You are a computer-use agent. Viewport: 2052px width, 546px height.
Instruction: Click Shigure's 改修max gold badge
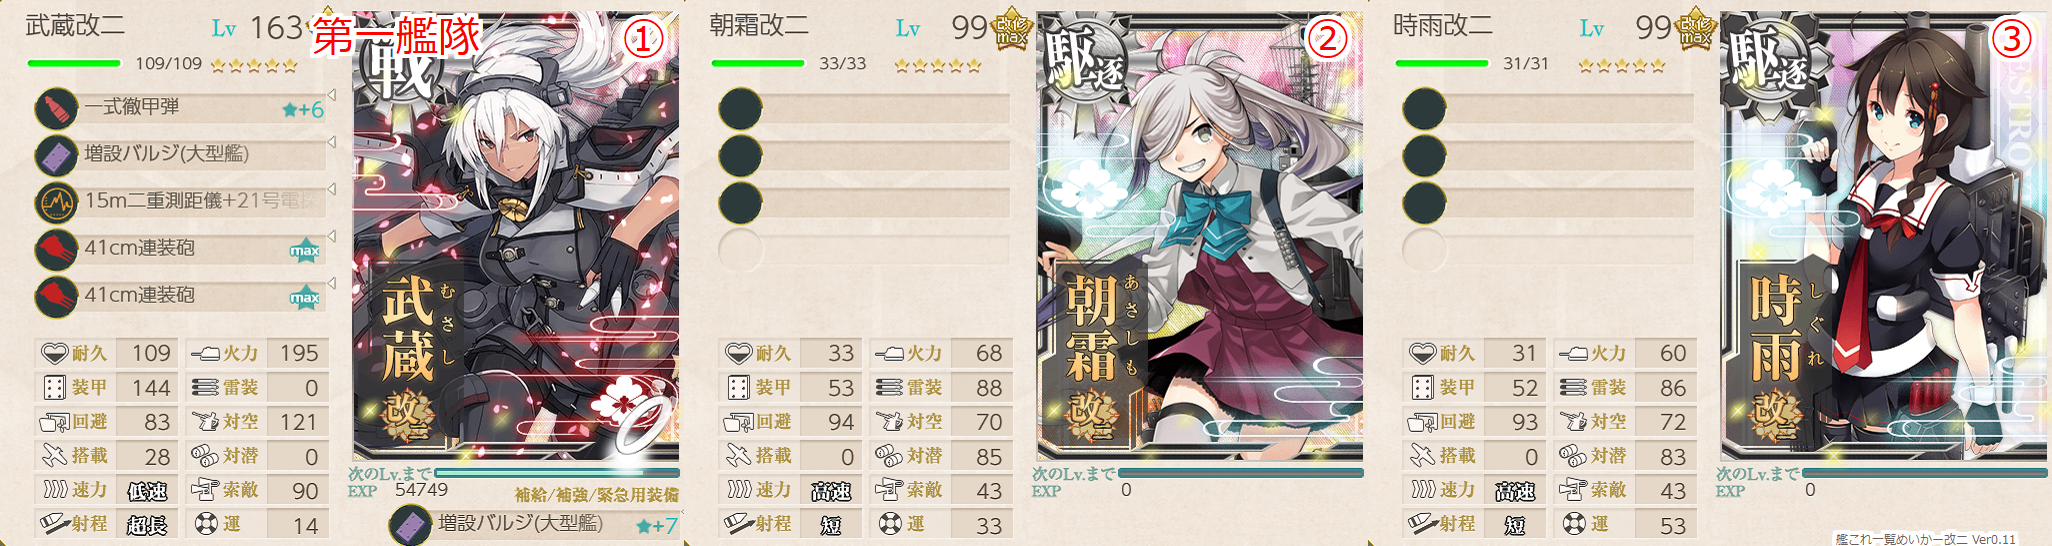click(x=1695, y=29)
